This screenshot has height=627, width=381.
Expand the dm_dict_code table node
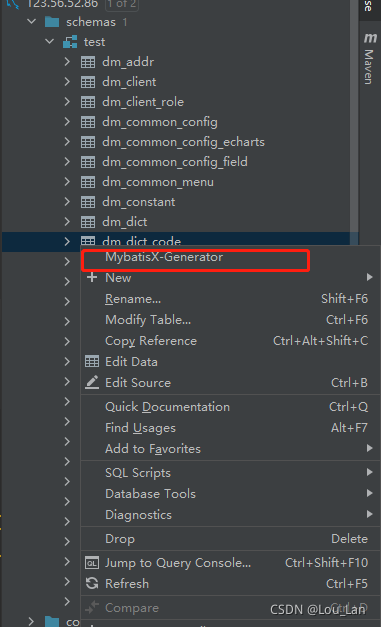pos(67,241)
